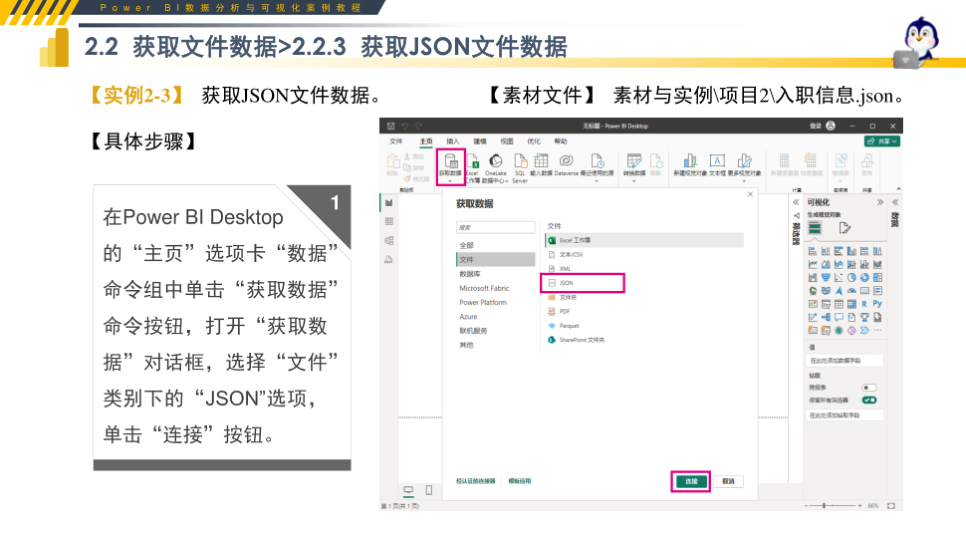Click the 搜索 box in dialog
The image size is (966, 544).
[x=495, y=227]
